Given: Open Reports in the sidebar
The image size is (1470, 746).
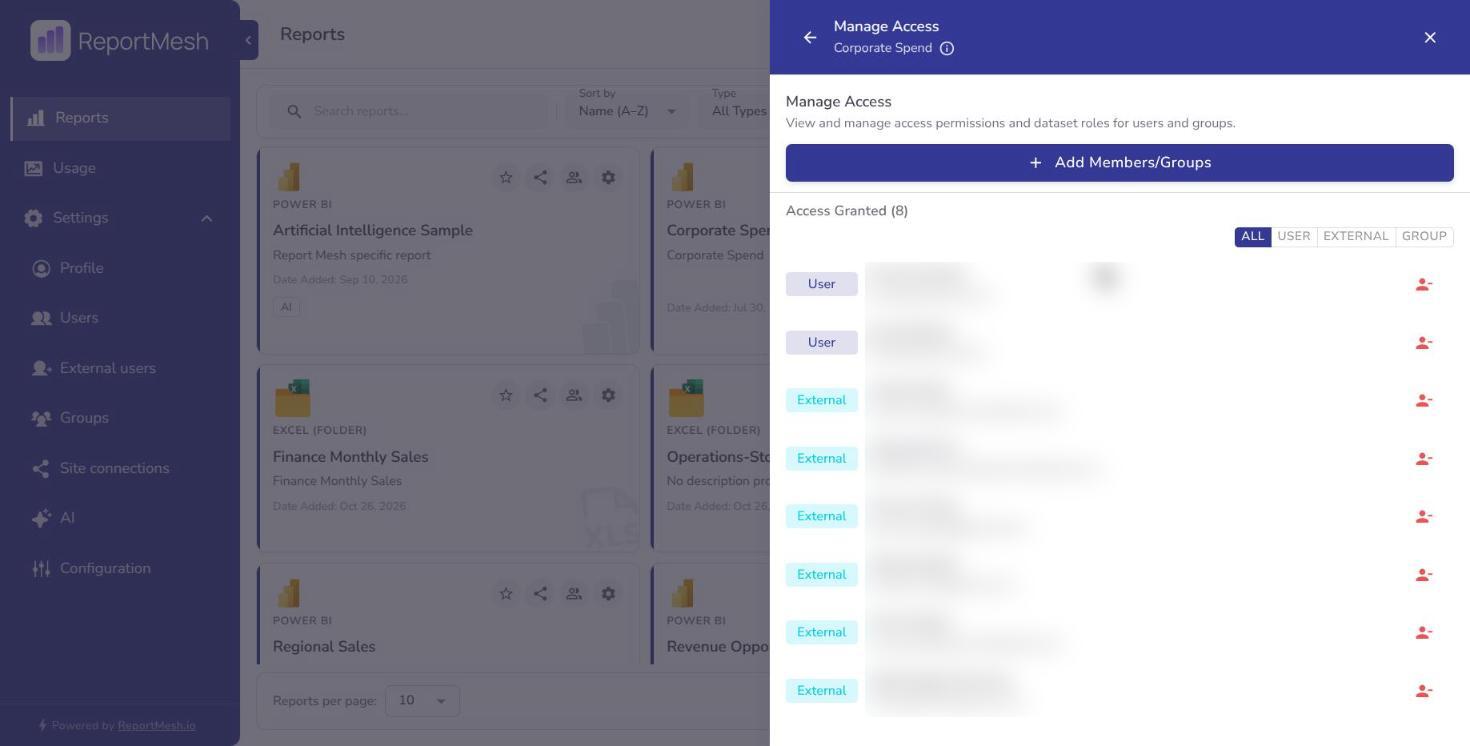Looking at the screenshot, I should (x=121, y=118).
